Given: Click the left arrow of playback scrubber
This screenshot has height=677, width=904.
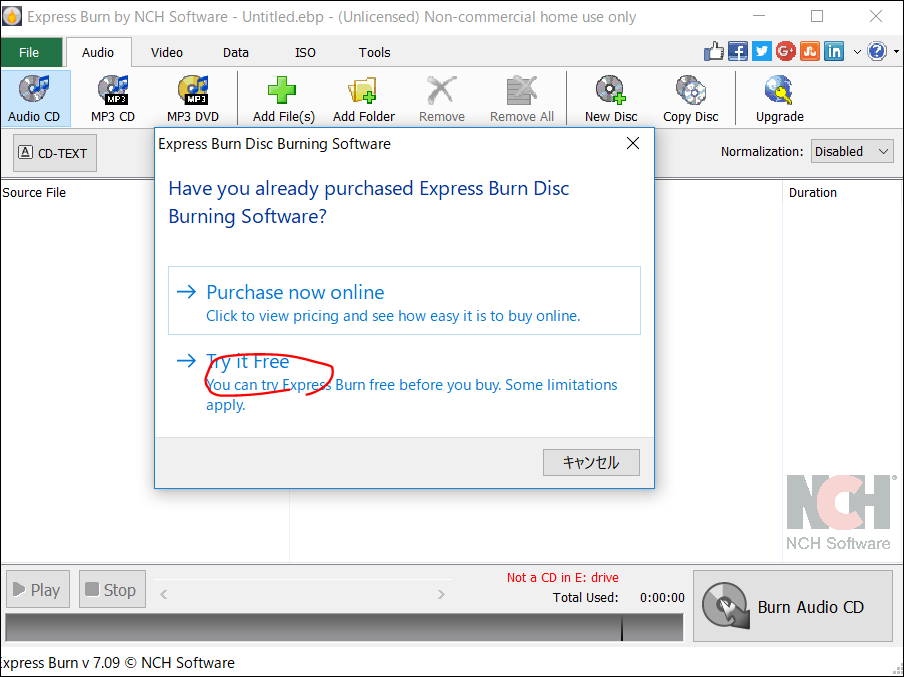Looking at the screenshot, I should [164, 594].
